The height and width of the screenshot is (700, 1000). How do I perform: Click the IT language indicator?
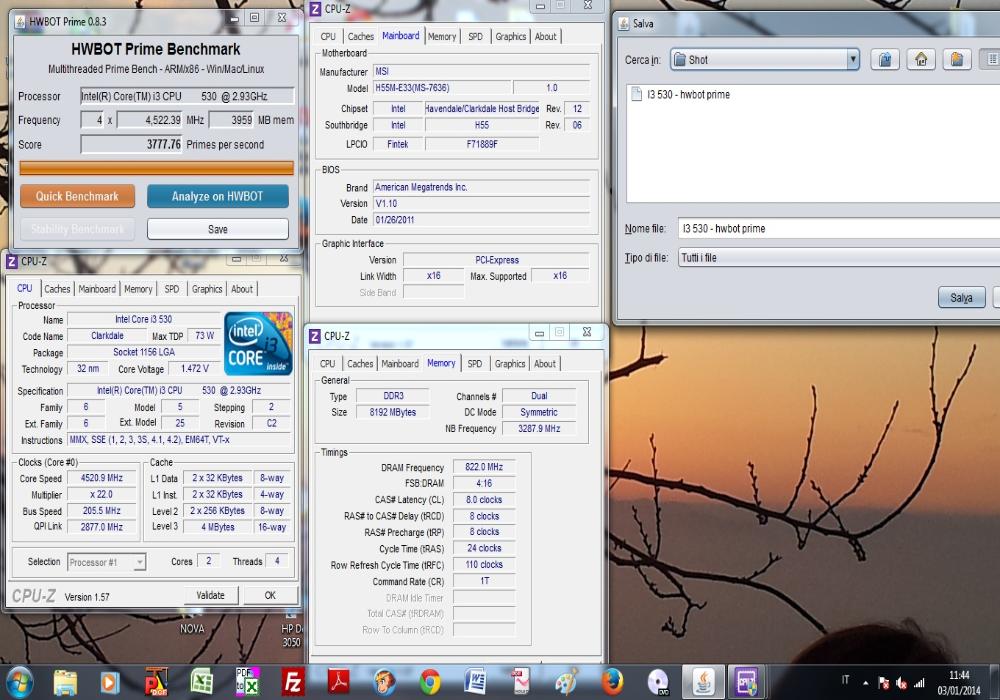coord(845,680)
